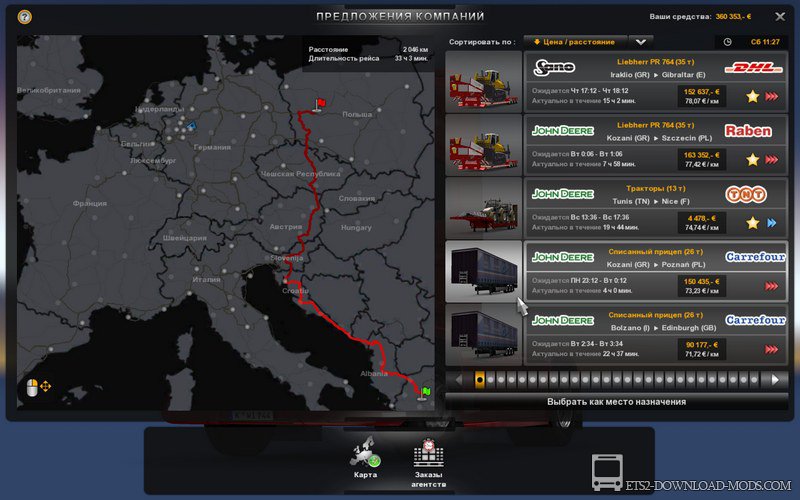This screenshot has width=800, height=500.
Task: Click Италия label on the map
Action: 207,279
